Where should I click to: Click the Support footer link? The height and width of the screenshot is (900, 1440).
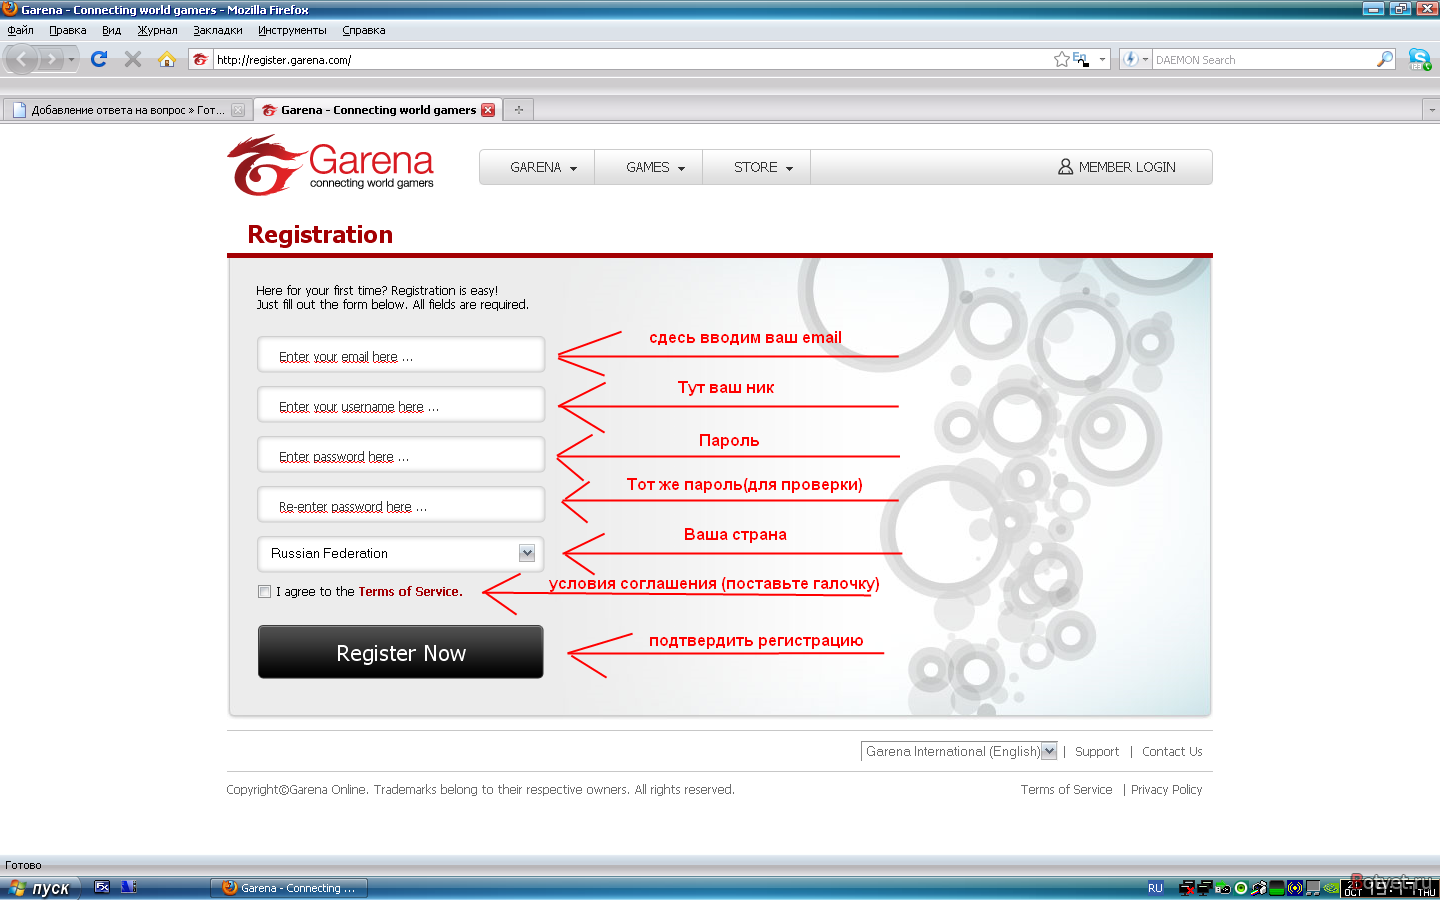pos(1097,751)
